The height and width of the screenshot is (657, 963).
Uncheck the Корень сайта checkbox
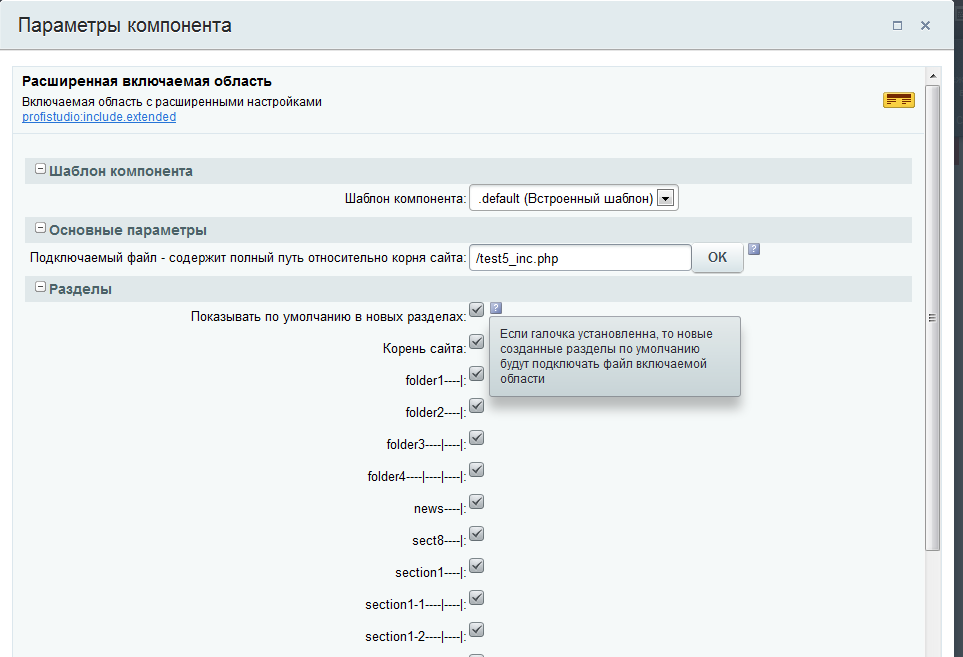[477, 342]
